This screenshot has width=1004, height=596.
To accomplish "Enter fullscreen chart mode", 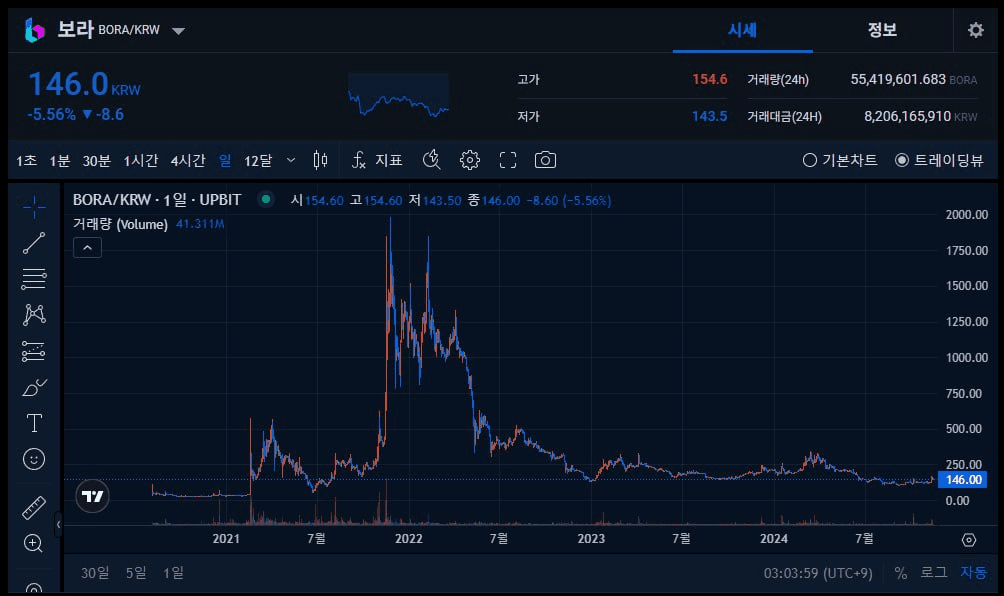I will 508,160.
